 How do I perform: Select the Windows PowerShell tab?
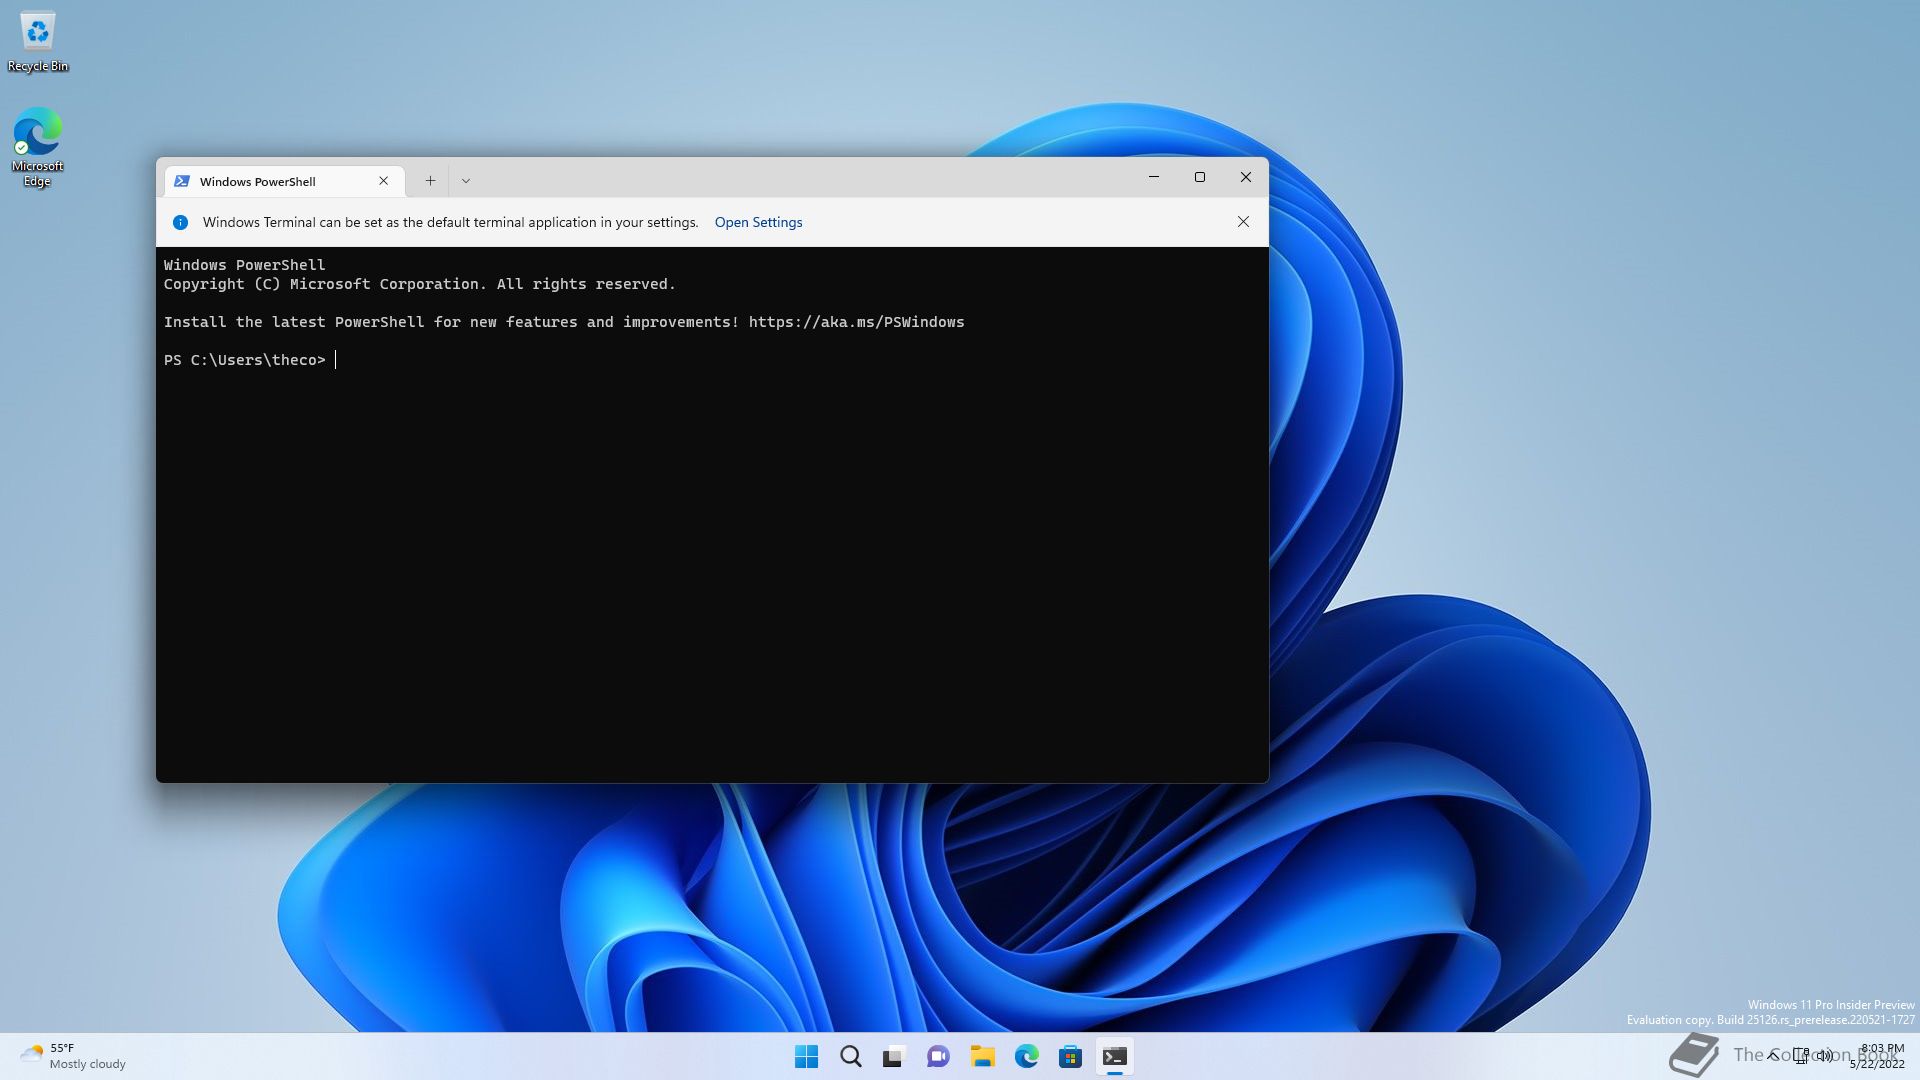284,181
